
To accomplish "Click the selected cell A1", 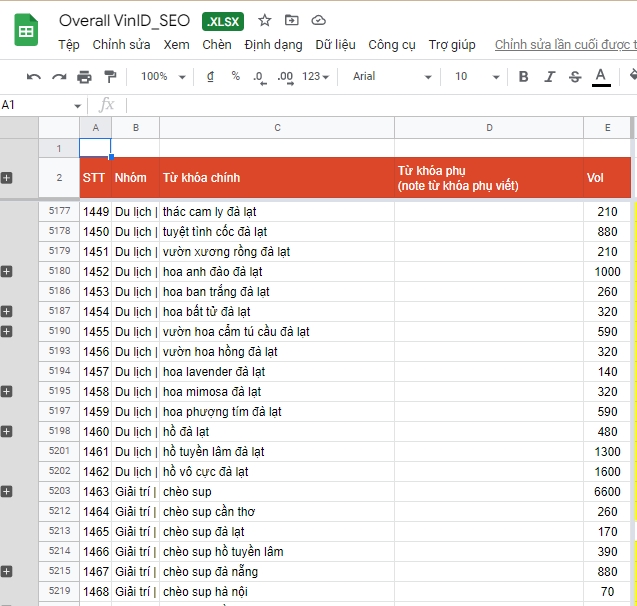I will [x=95, y=148].
